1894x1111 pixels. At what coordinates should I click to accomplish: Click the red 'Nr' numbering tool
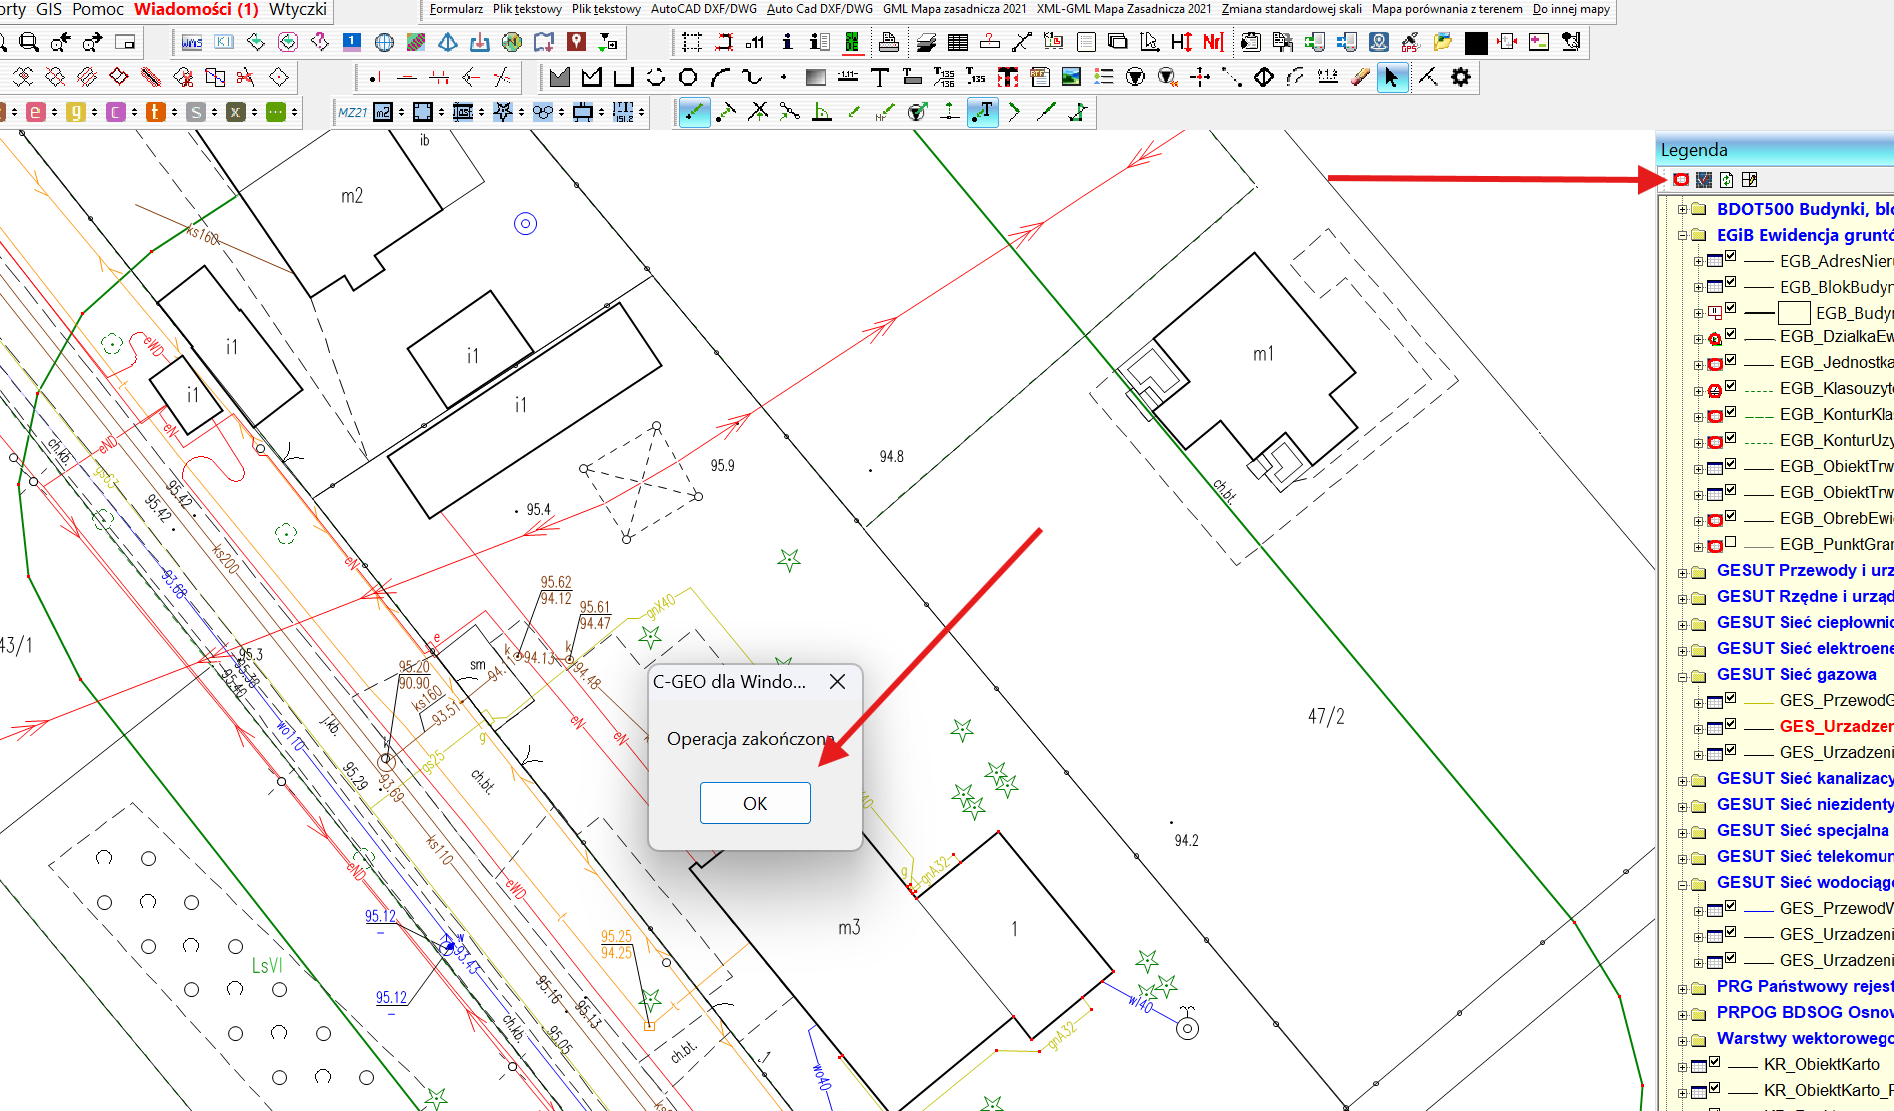[x=1213, y=42]
